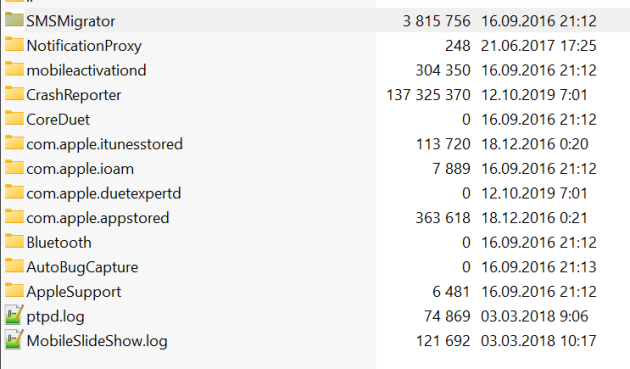Click the CrashReporter folder icon
The width and height of the screenshot is (630, 369).
[14, 94]
